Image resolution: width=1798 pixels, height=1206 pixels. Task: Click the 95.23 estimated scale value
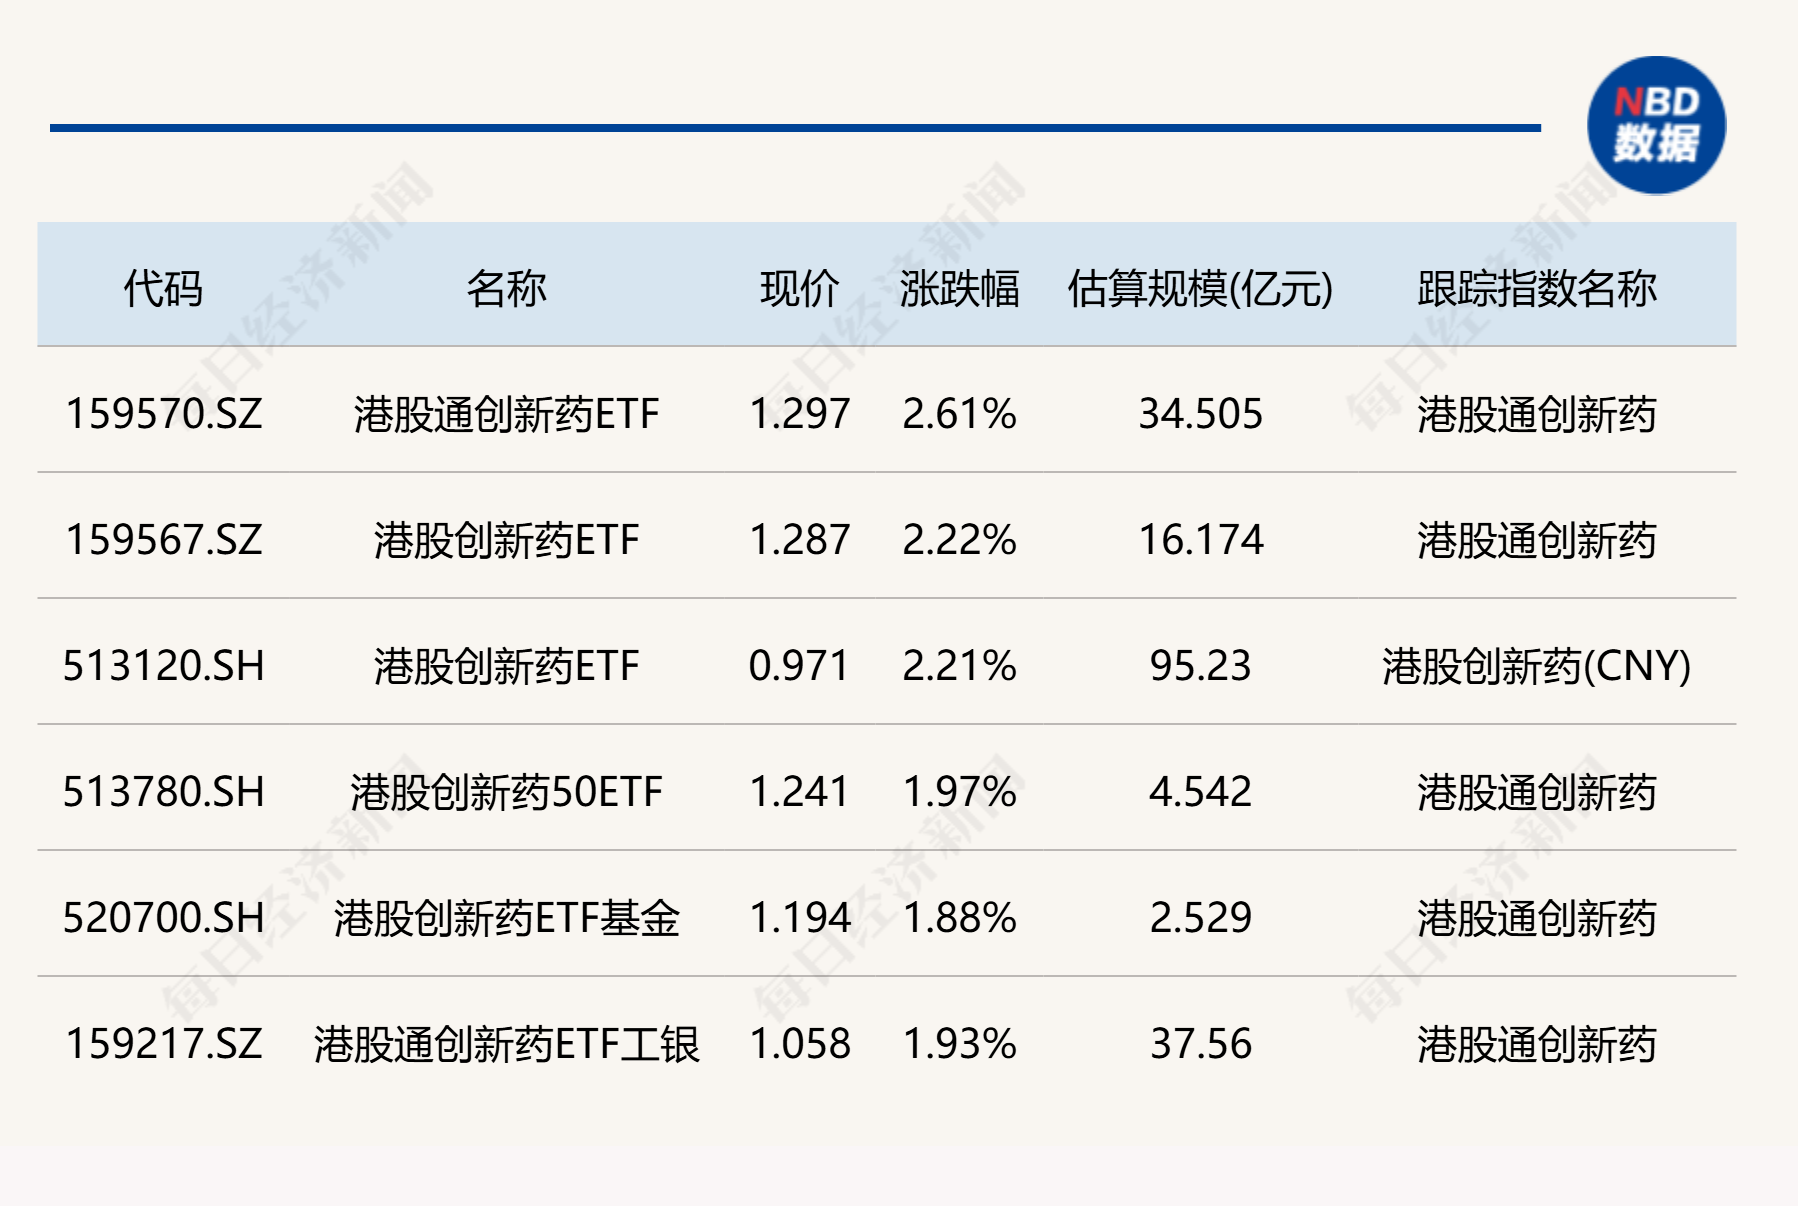pos(1200,666)
